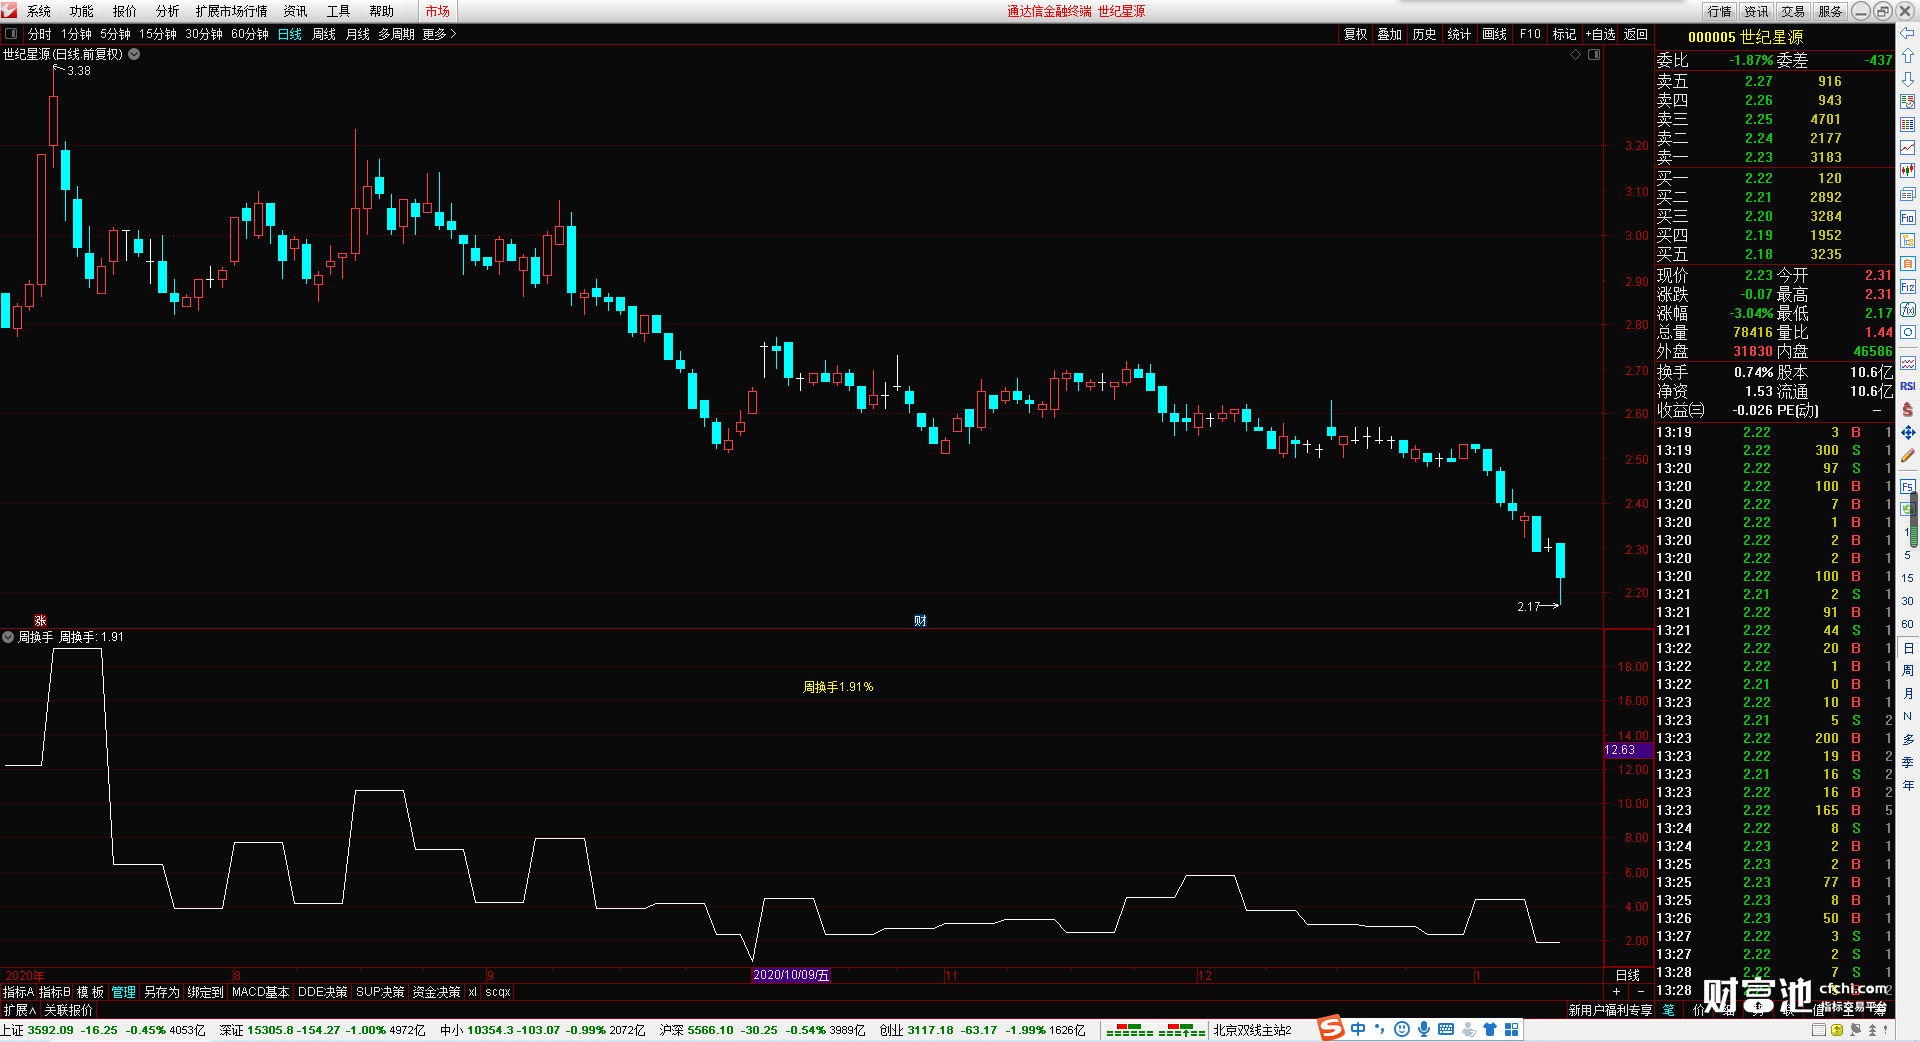Click the app logo icon at top left

9,11
